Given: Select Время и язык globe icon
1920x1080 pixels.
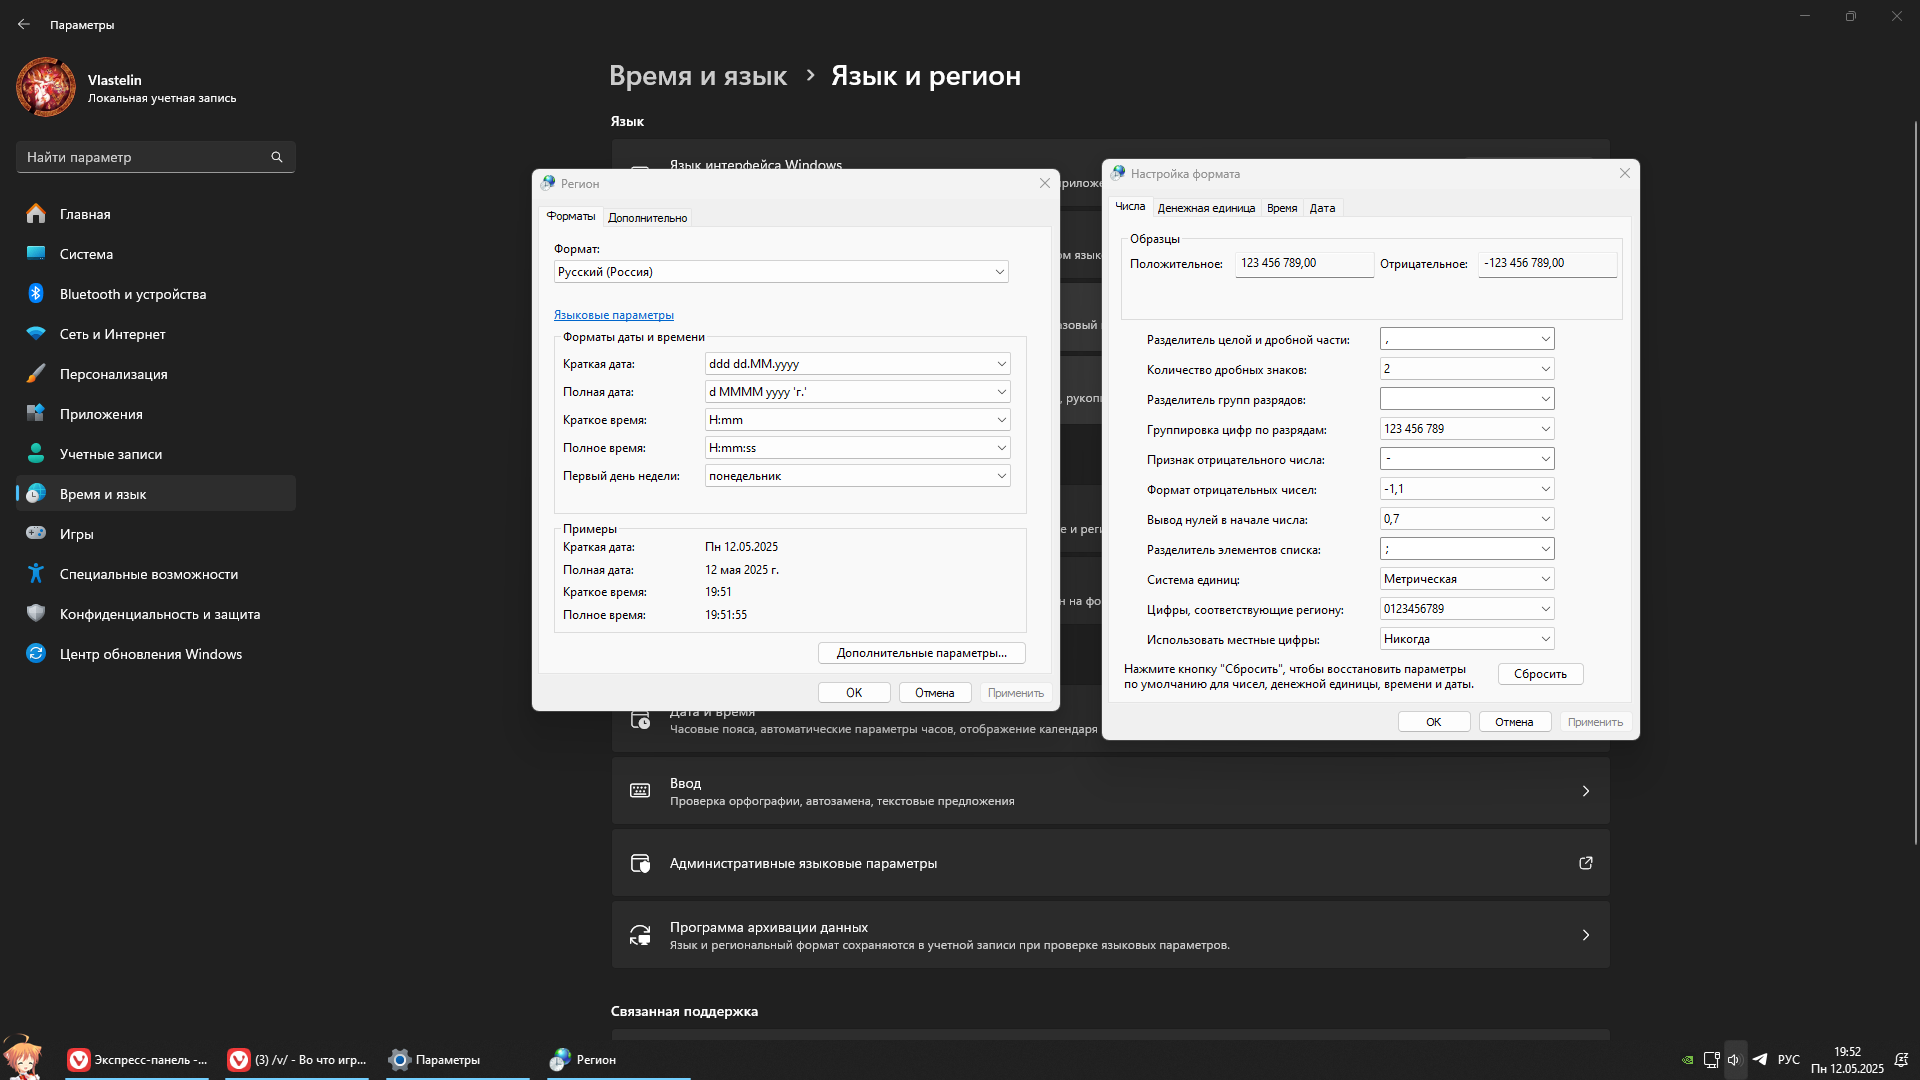Looking at the screenshot, I should [x=36, y=494].
